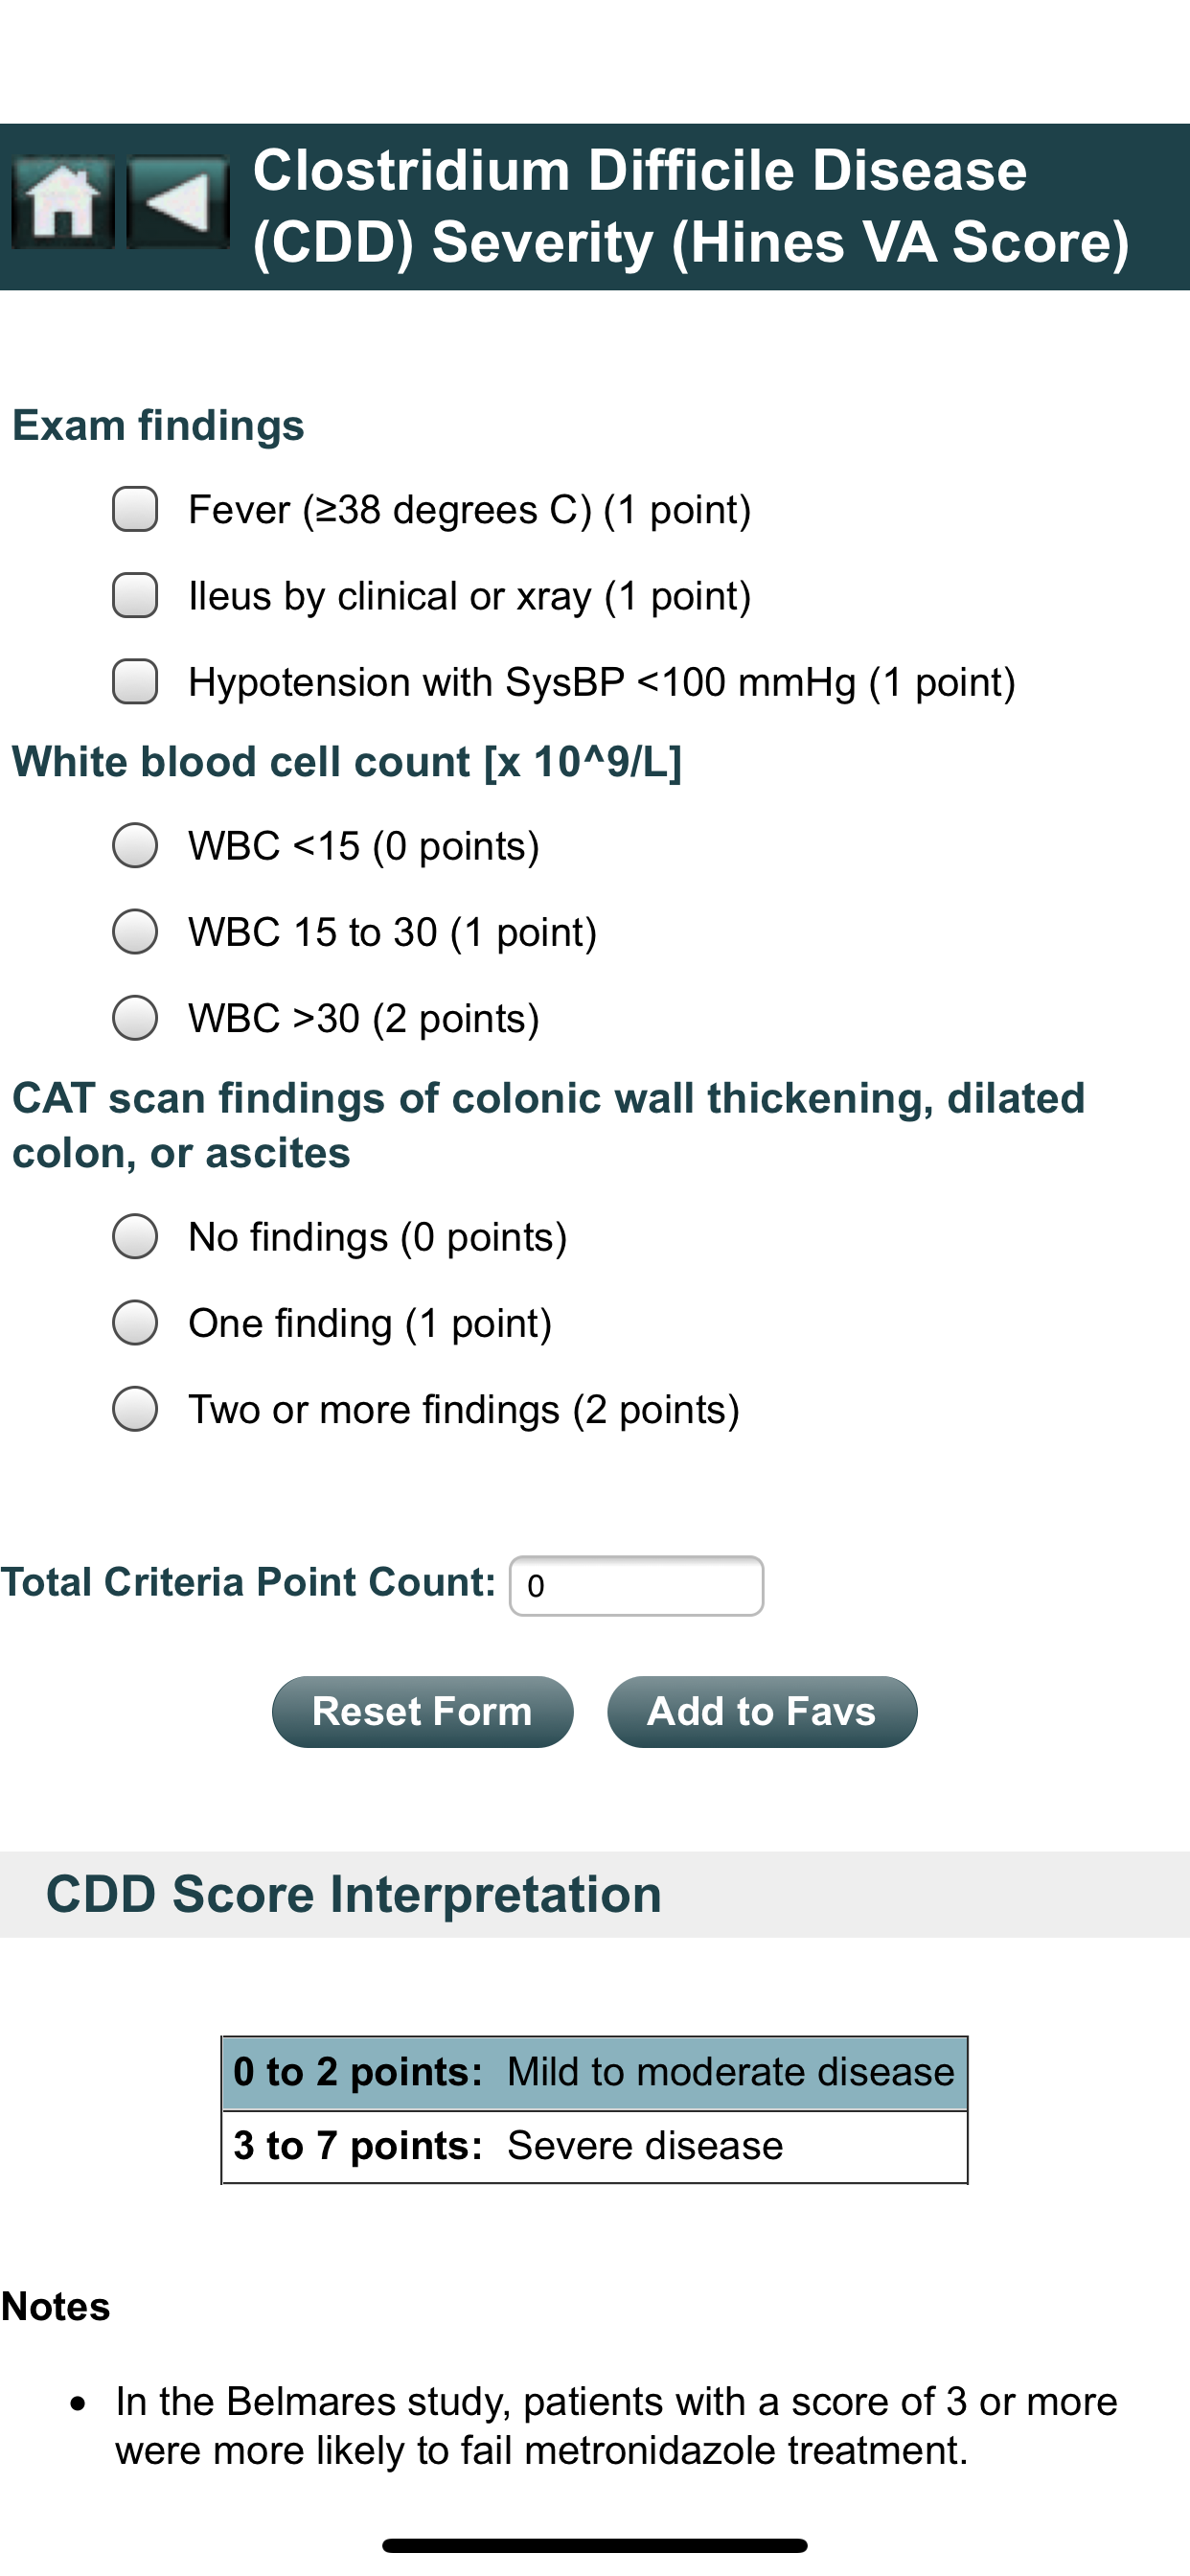This screenshot has width=1190, height=2576.
Task: Select WBC >30 (2 points) radio
Action: pos(135,1017)
